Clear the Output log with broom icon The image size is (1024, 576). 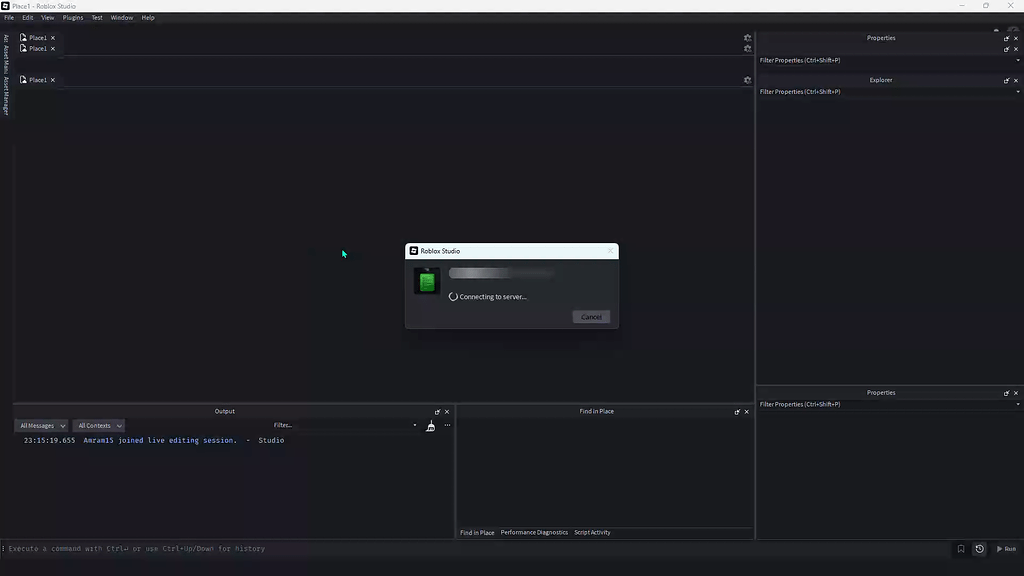click(430, 426)
